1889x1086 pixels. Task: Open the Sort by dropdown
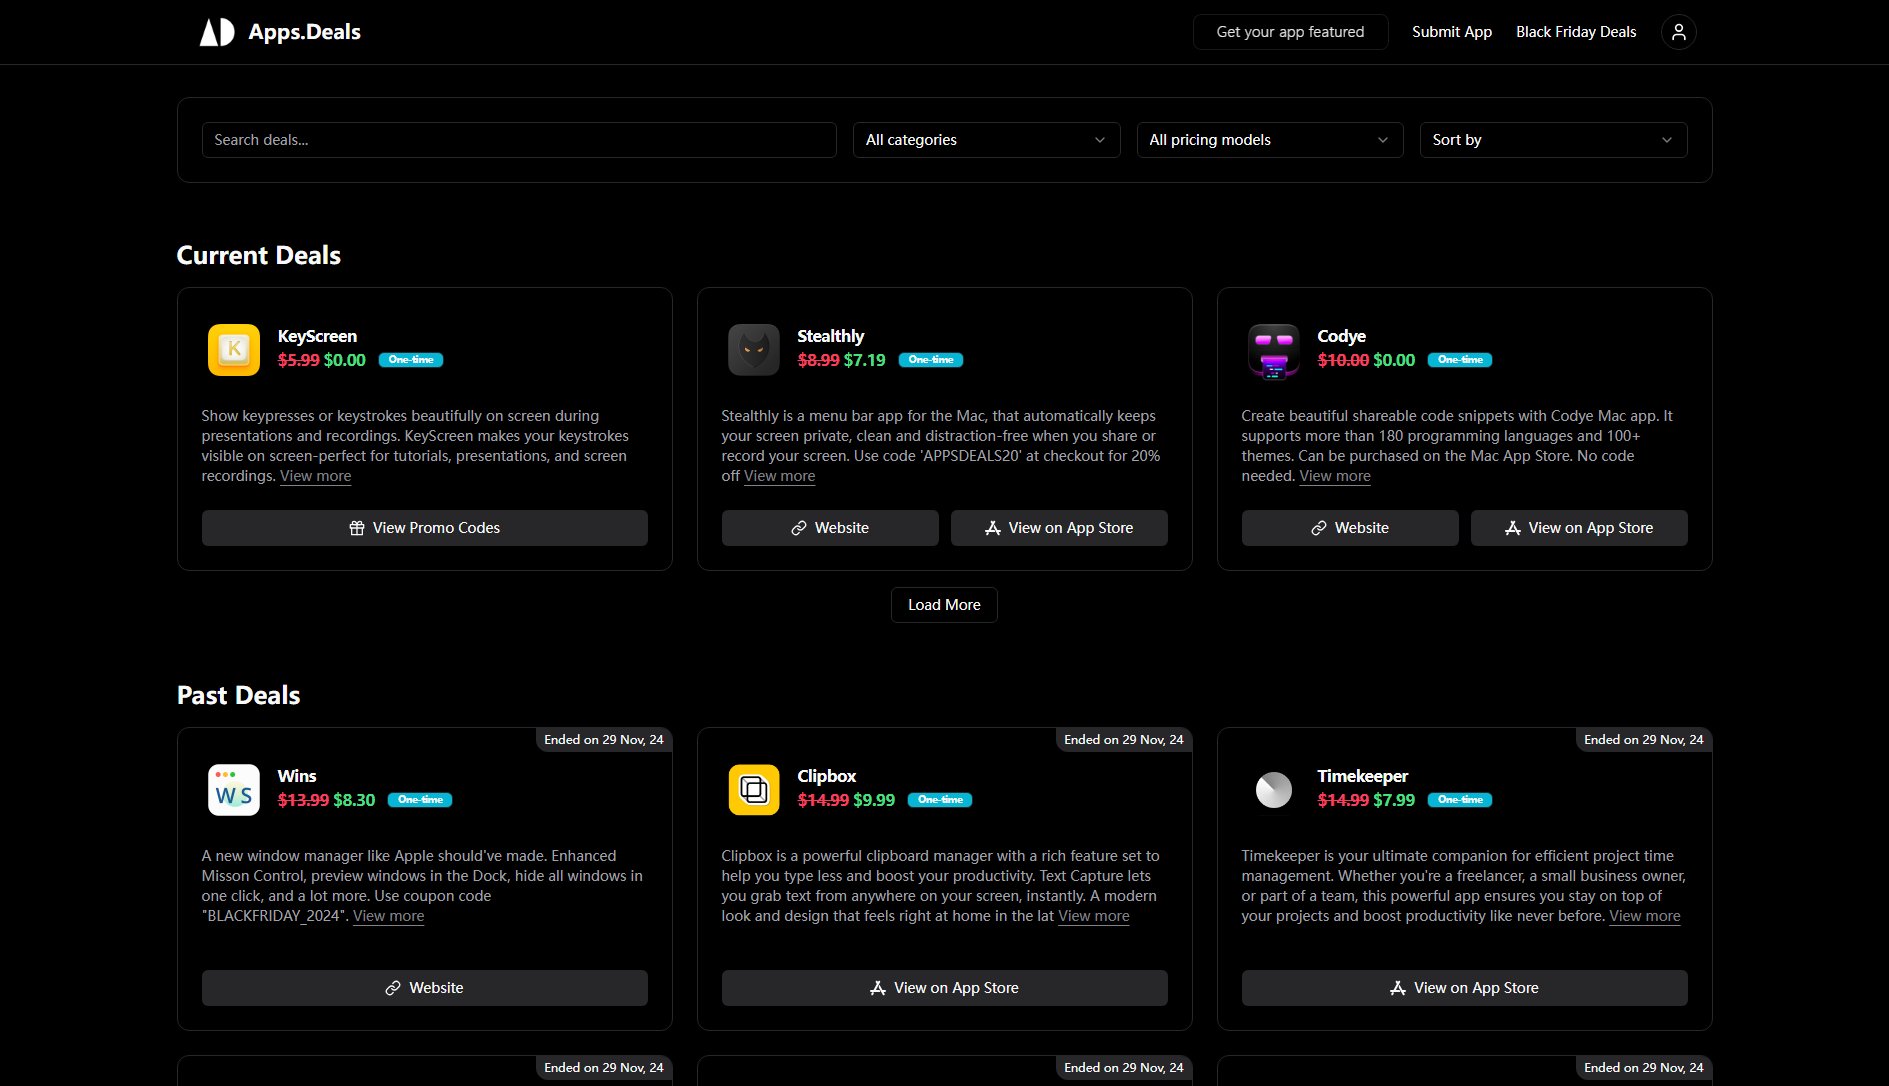[x=1552, y=140]
